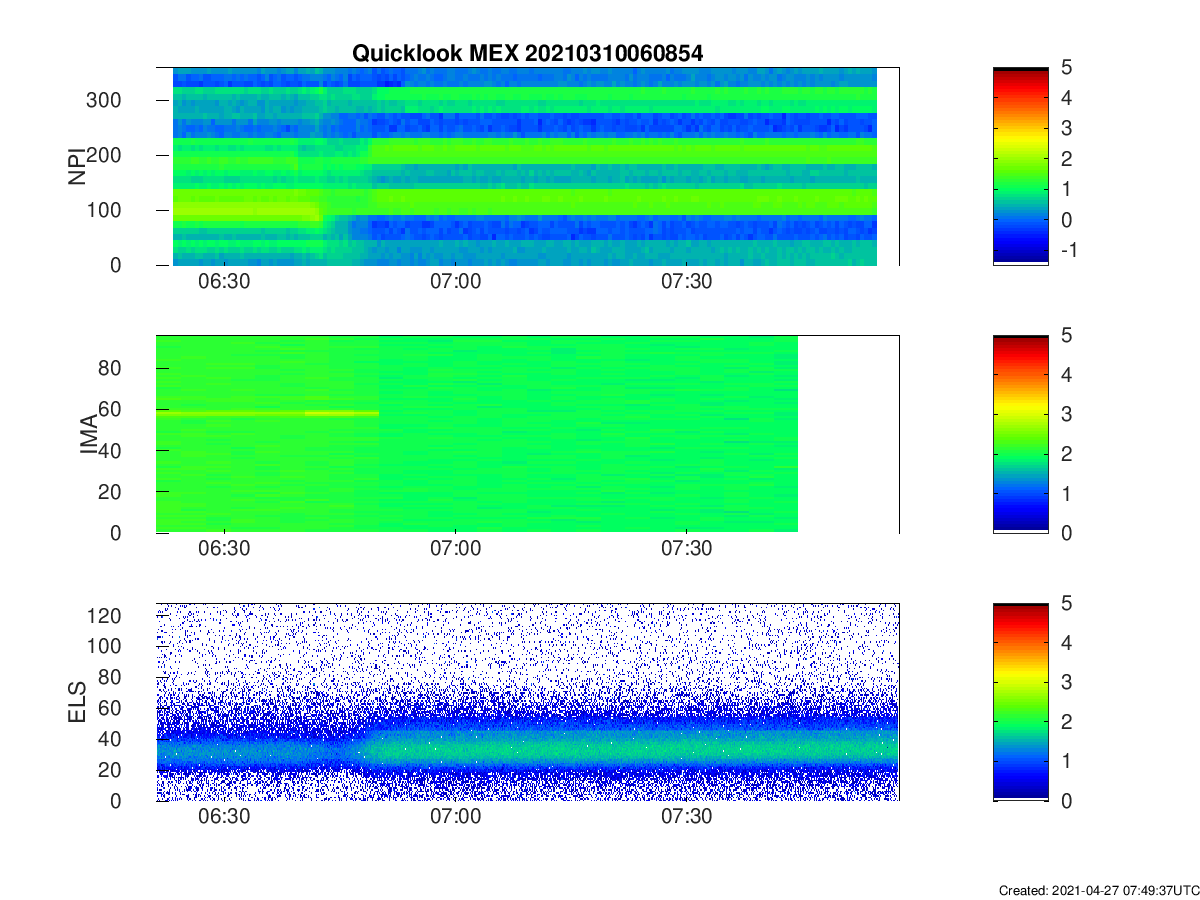Click the '06:30' tick under NPI panel

coord(224,282)
